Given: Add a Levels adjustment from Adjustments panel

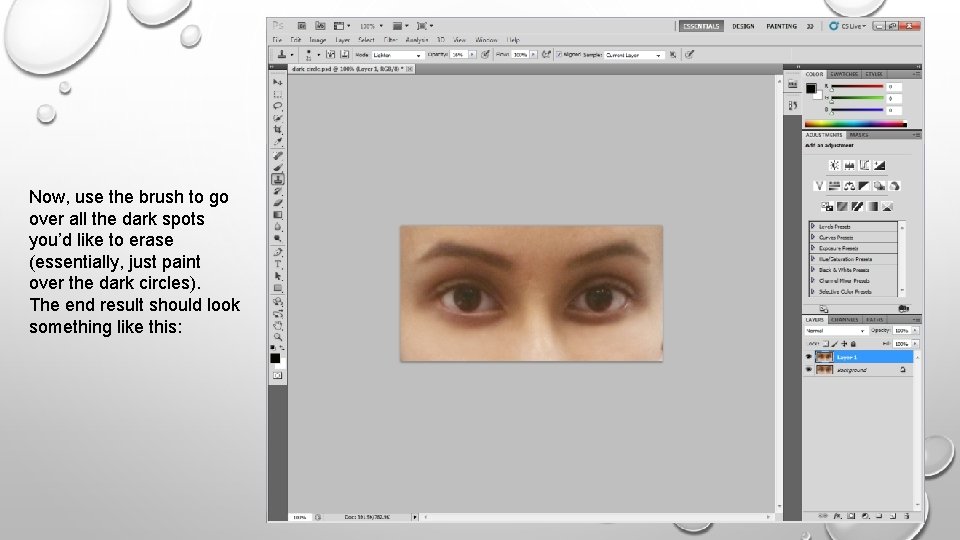Looking at the screenshot, I should [849, 165].
